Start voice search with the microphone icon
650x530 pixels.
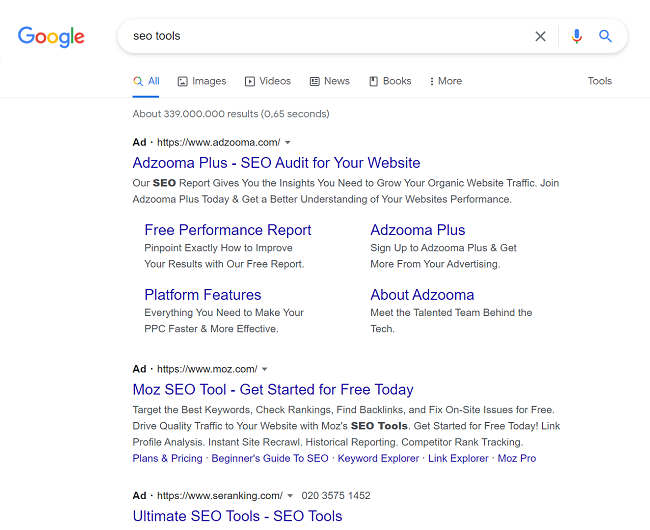click(x=576, y=36)
